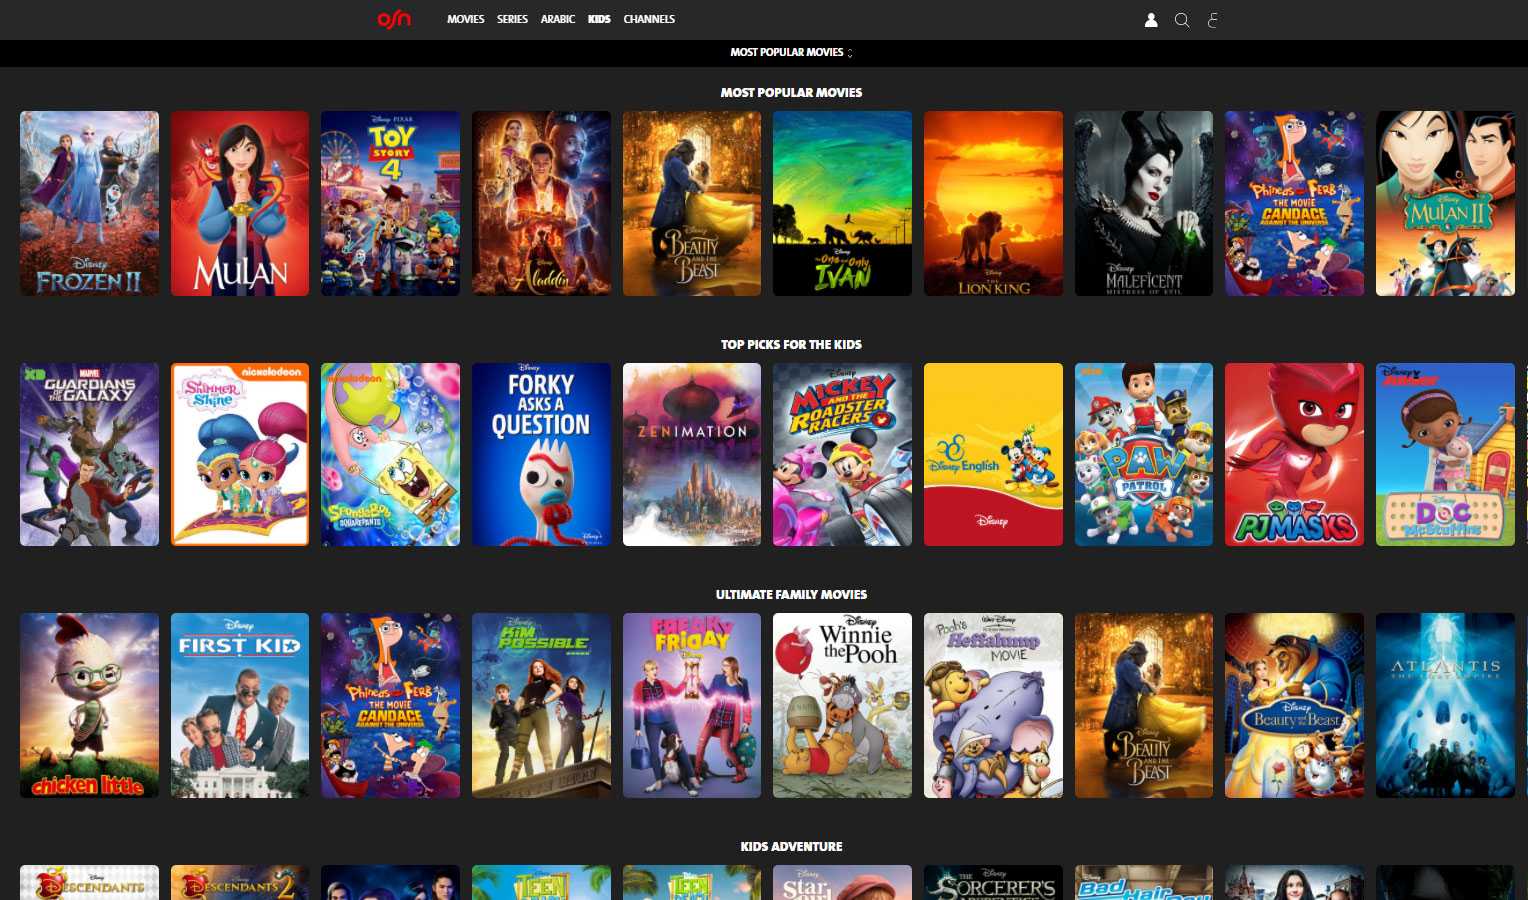Select the Atlantis The Lost Empire poster
Screen dimensions: 1528x900
click(1445, 705)
